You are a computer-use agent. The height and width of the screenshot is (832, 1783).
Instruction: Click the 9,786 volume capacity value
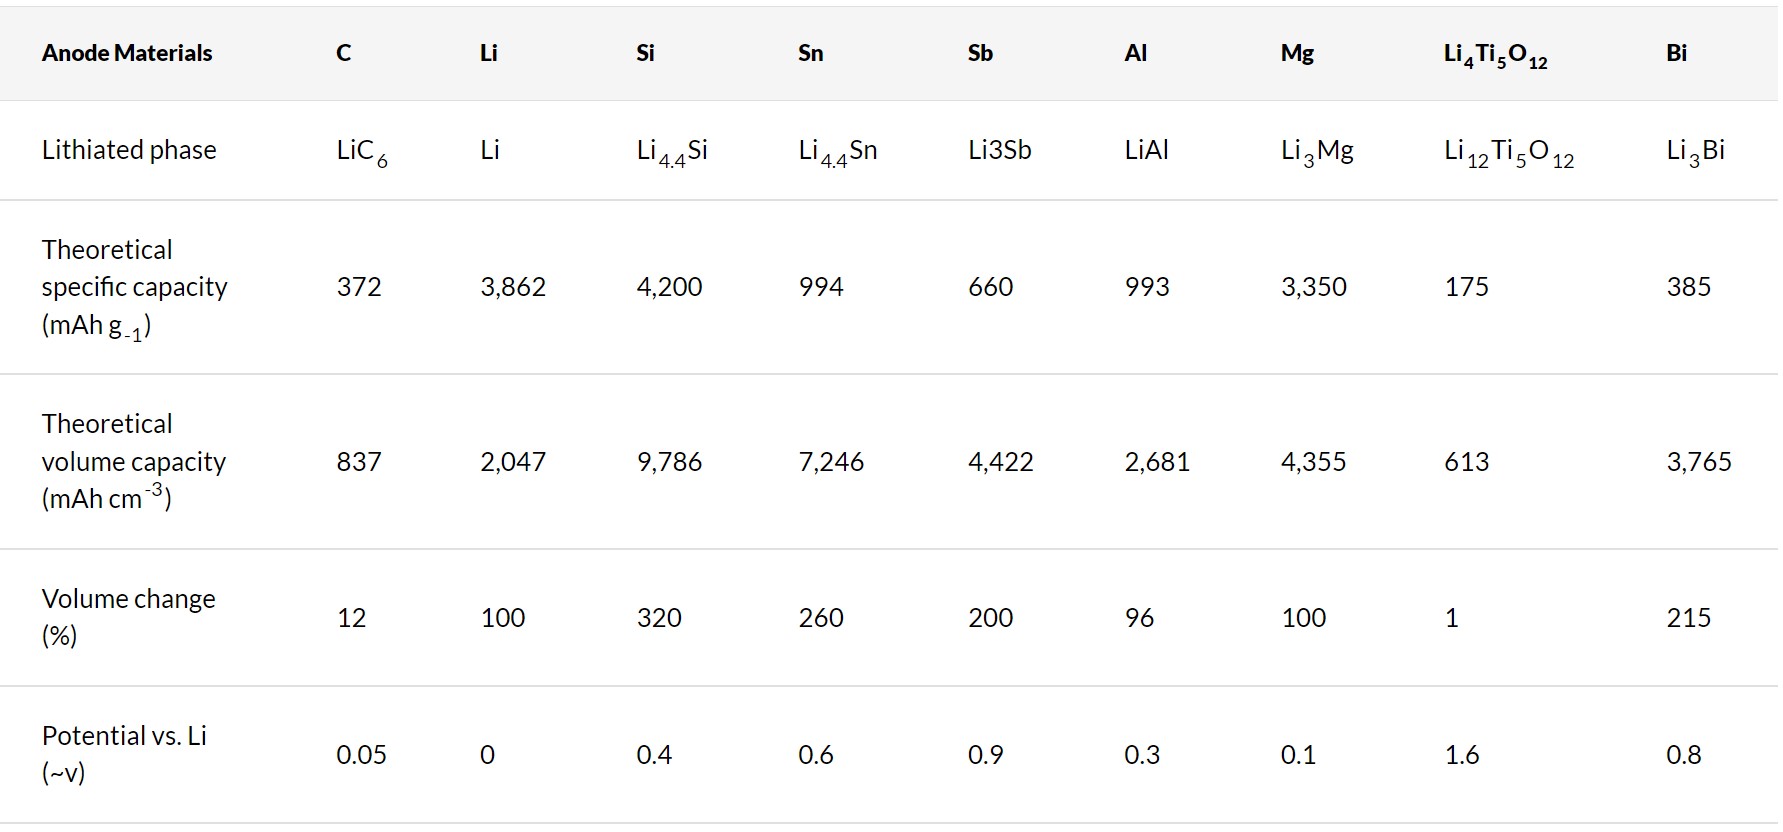pyautogui.click(x=669, y=462)
